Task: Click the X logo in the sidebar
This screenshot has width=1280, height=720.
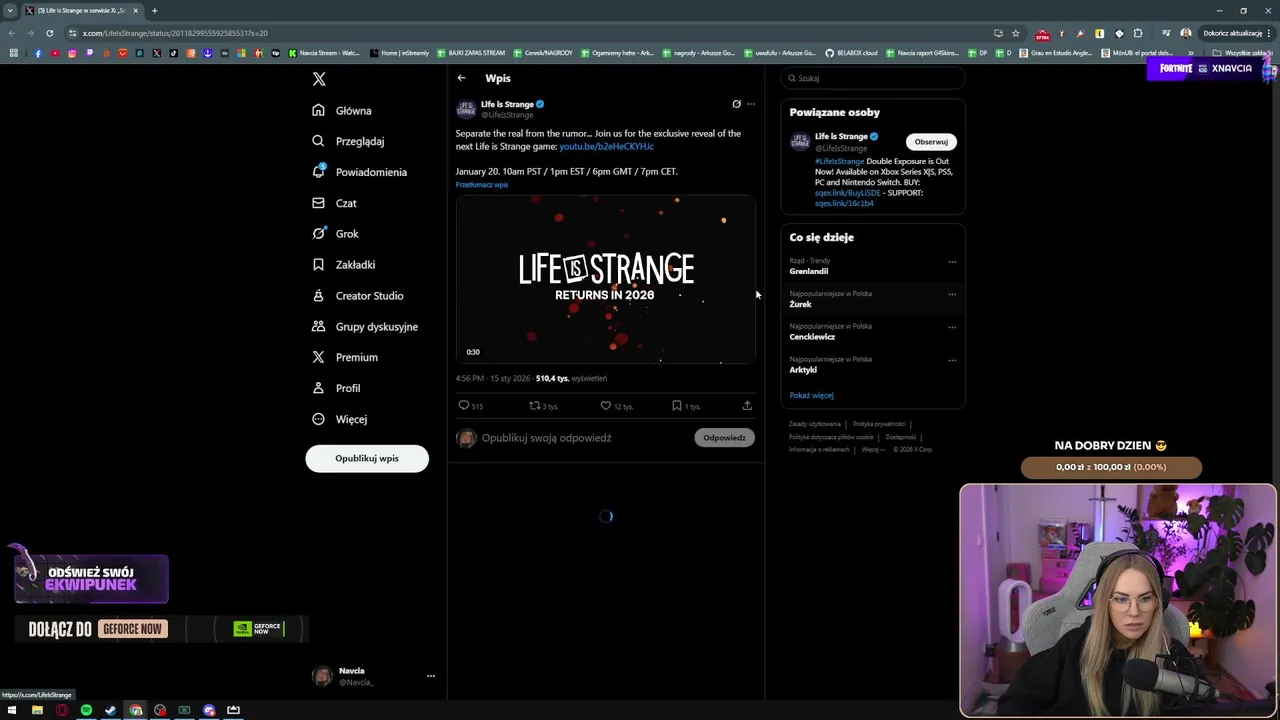Action: pyautogui.click(x=319, y=79)
